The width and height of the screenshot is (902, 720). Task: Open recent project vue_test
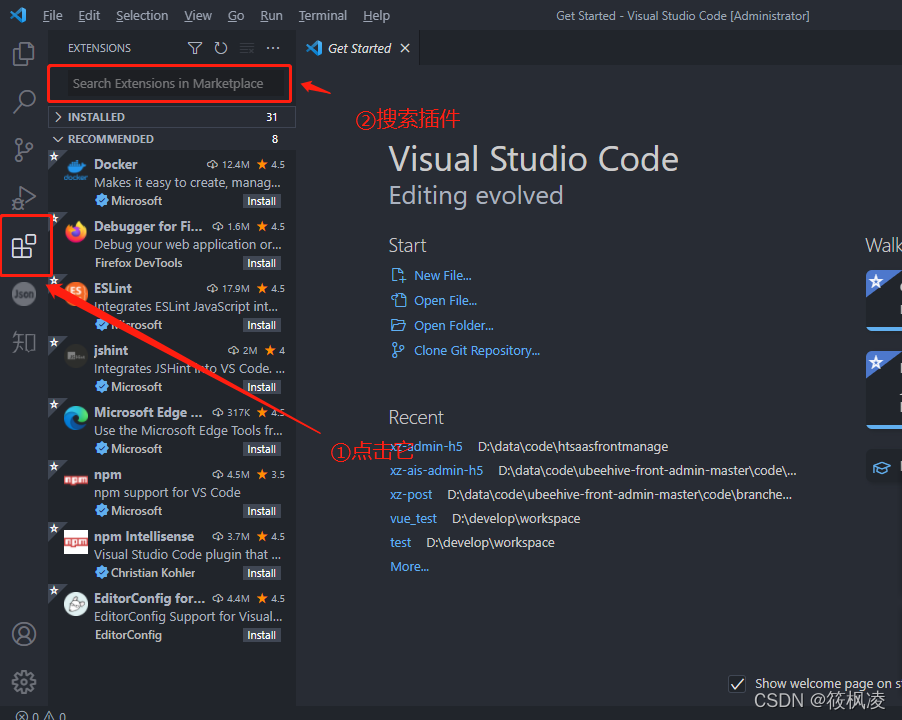413,518
